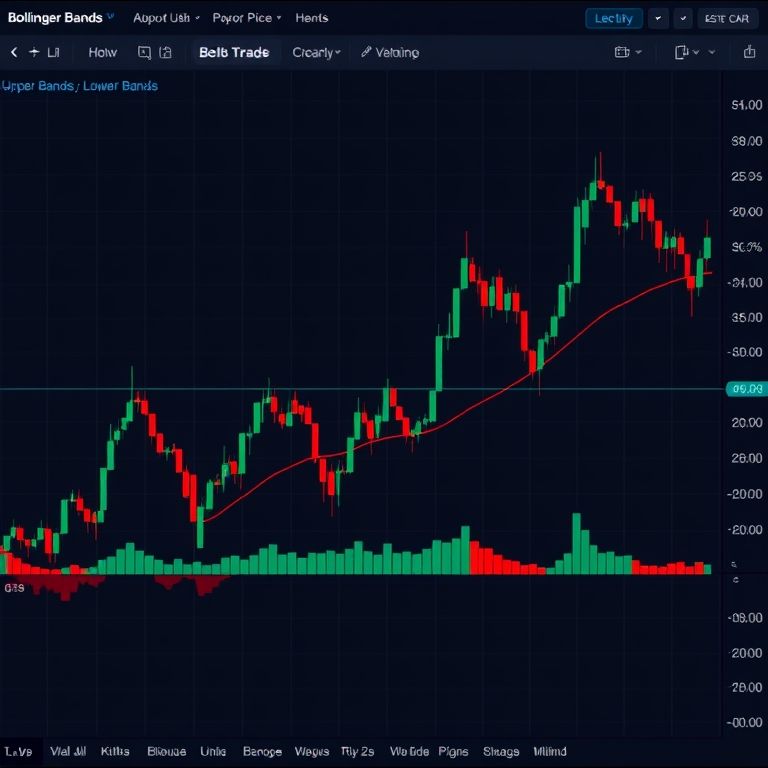Expand the Apopt Ush dropdown menu

tap(166, 18)
